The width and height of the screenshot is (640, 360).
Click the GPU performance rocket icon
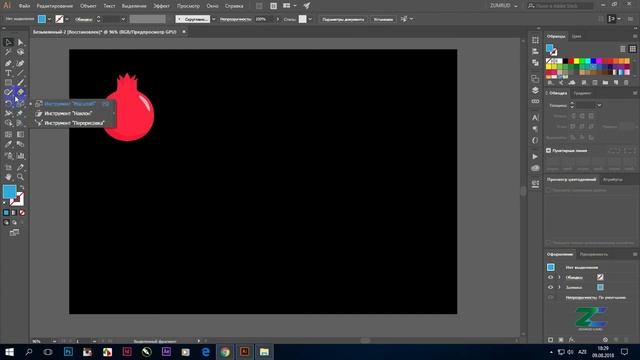[x=307, y=6]
